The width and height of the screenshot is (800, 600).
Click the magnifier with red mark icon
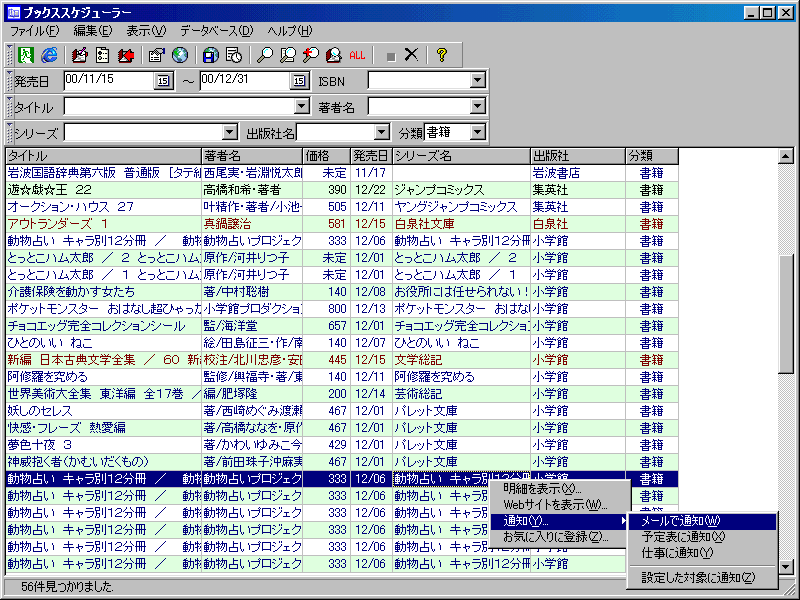[311, 55]
